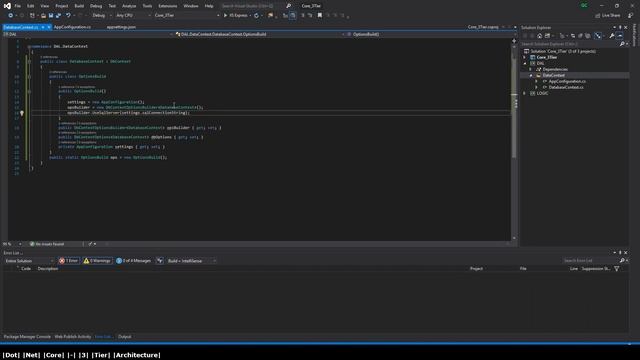Open the Build menu

pos(79,6)
